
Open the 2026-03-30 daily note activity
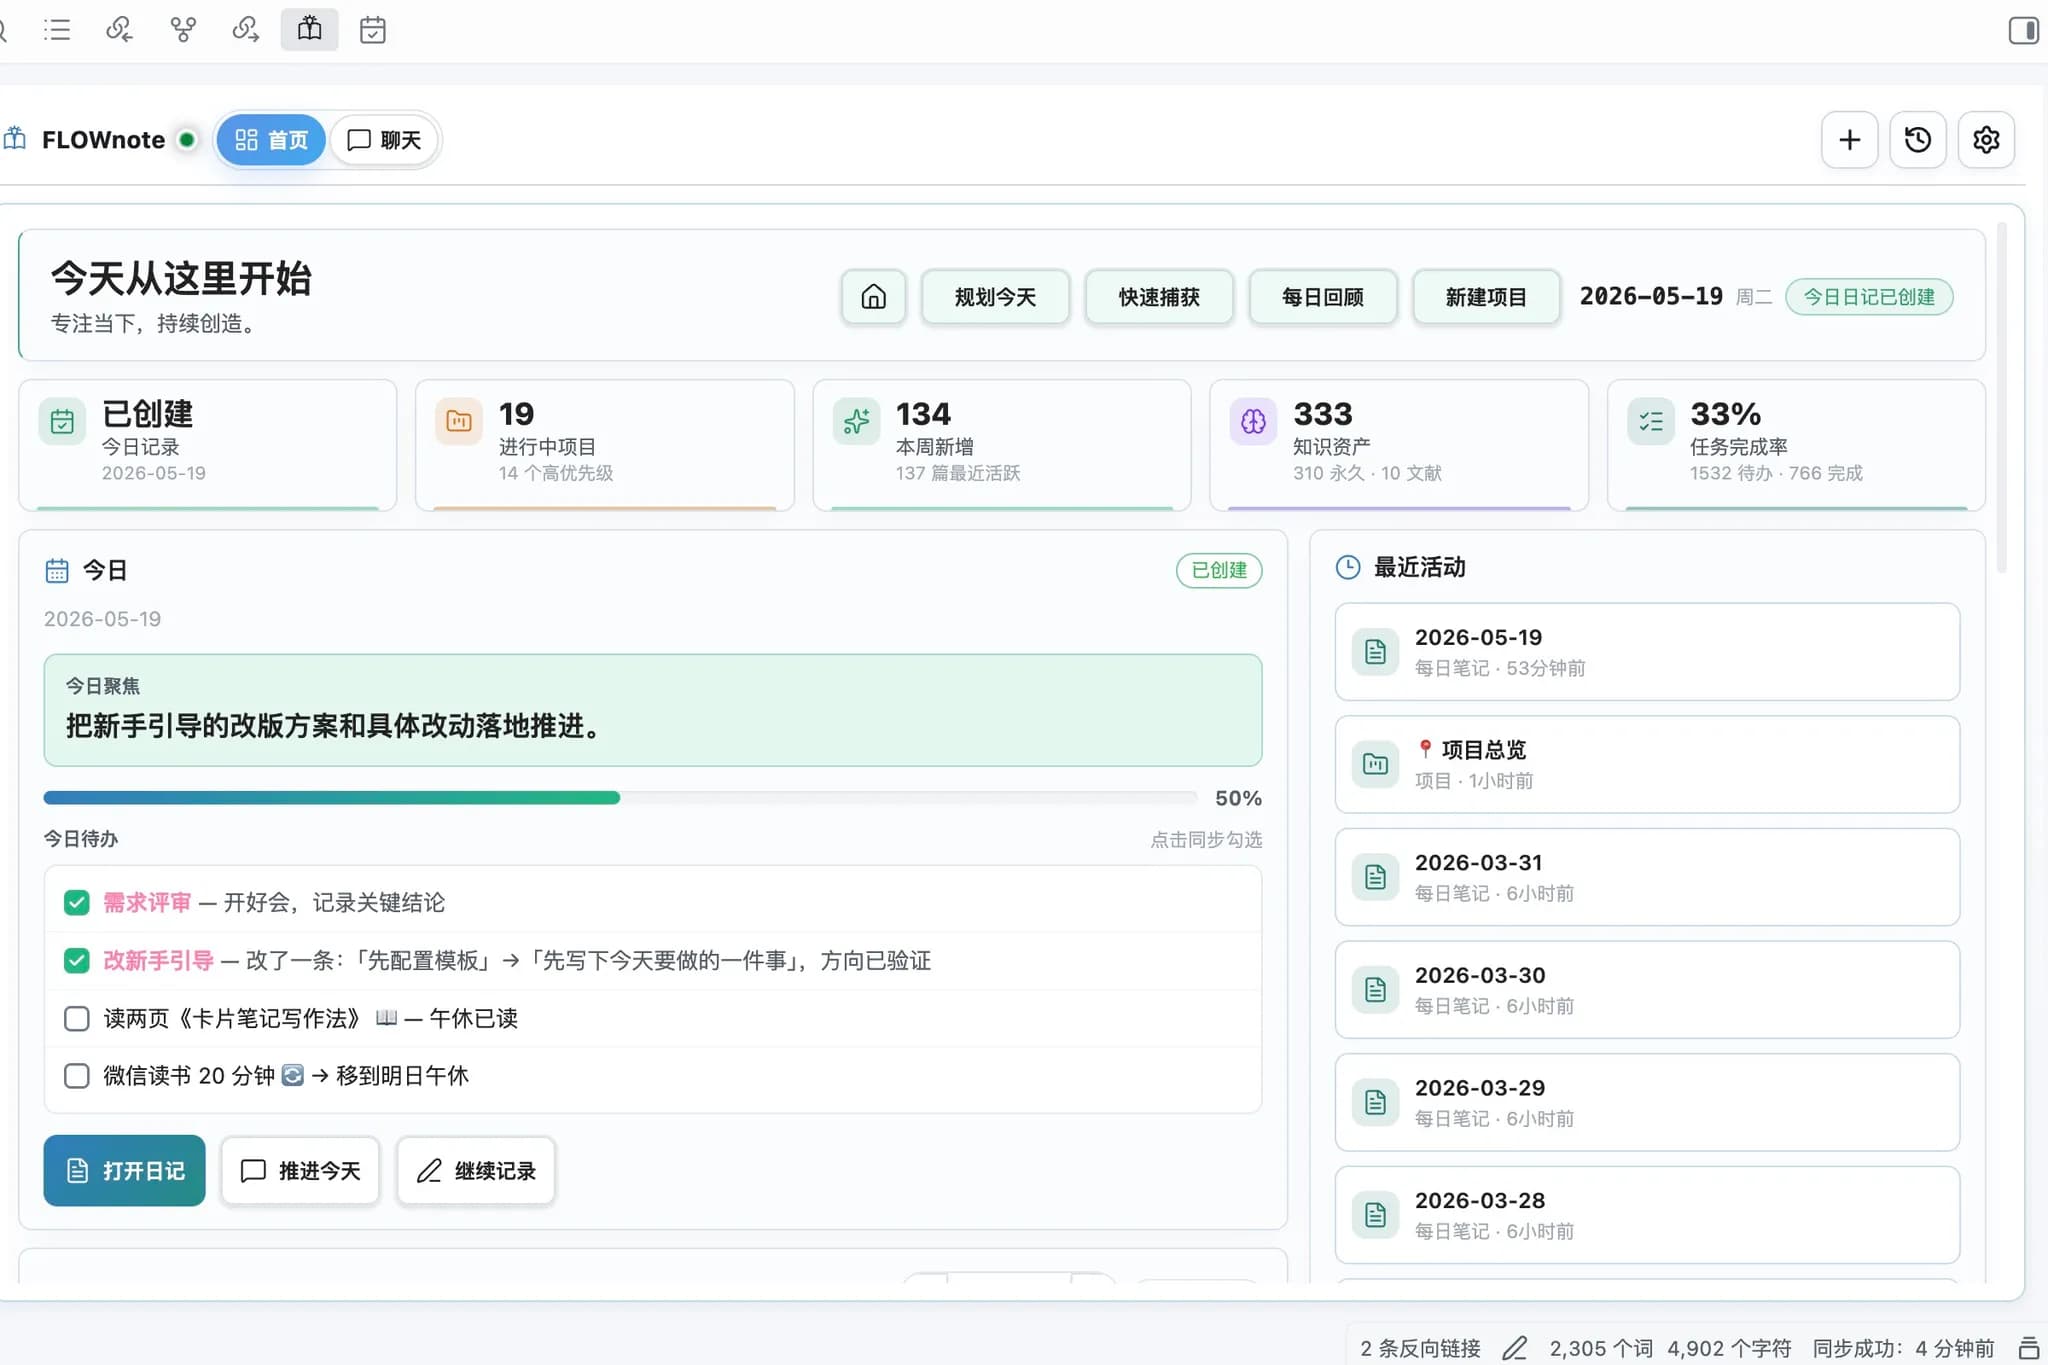click(x=1647, y=990)
